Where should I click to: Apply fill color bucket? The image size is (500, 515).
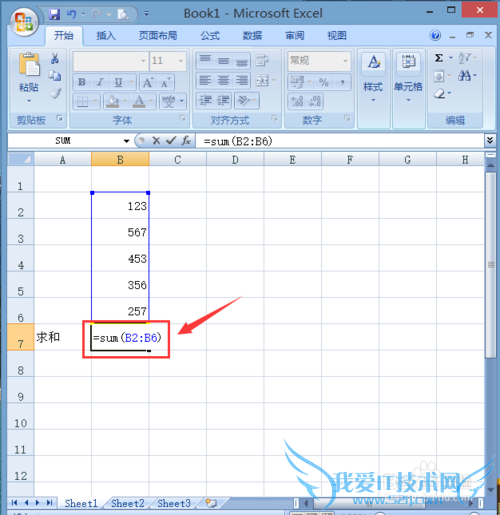click(x=113, y=101)
